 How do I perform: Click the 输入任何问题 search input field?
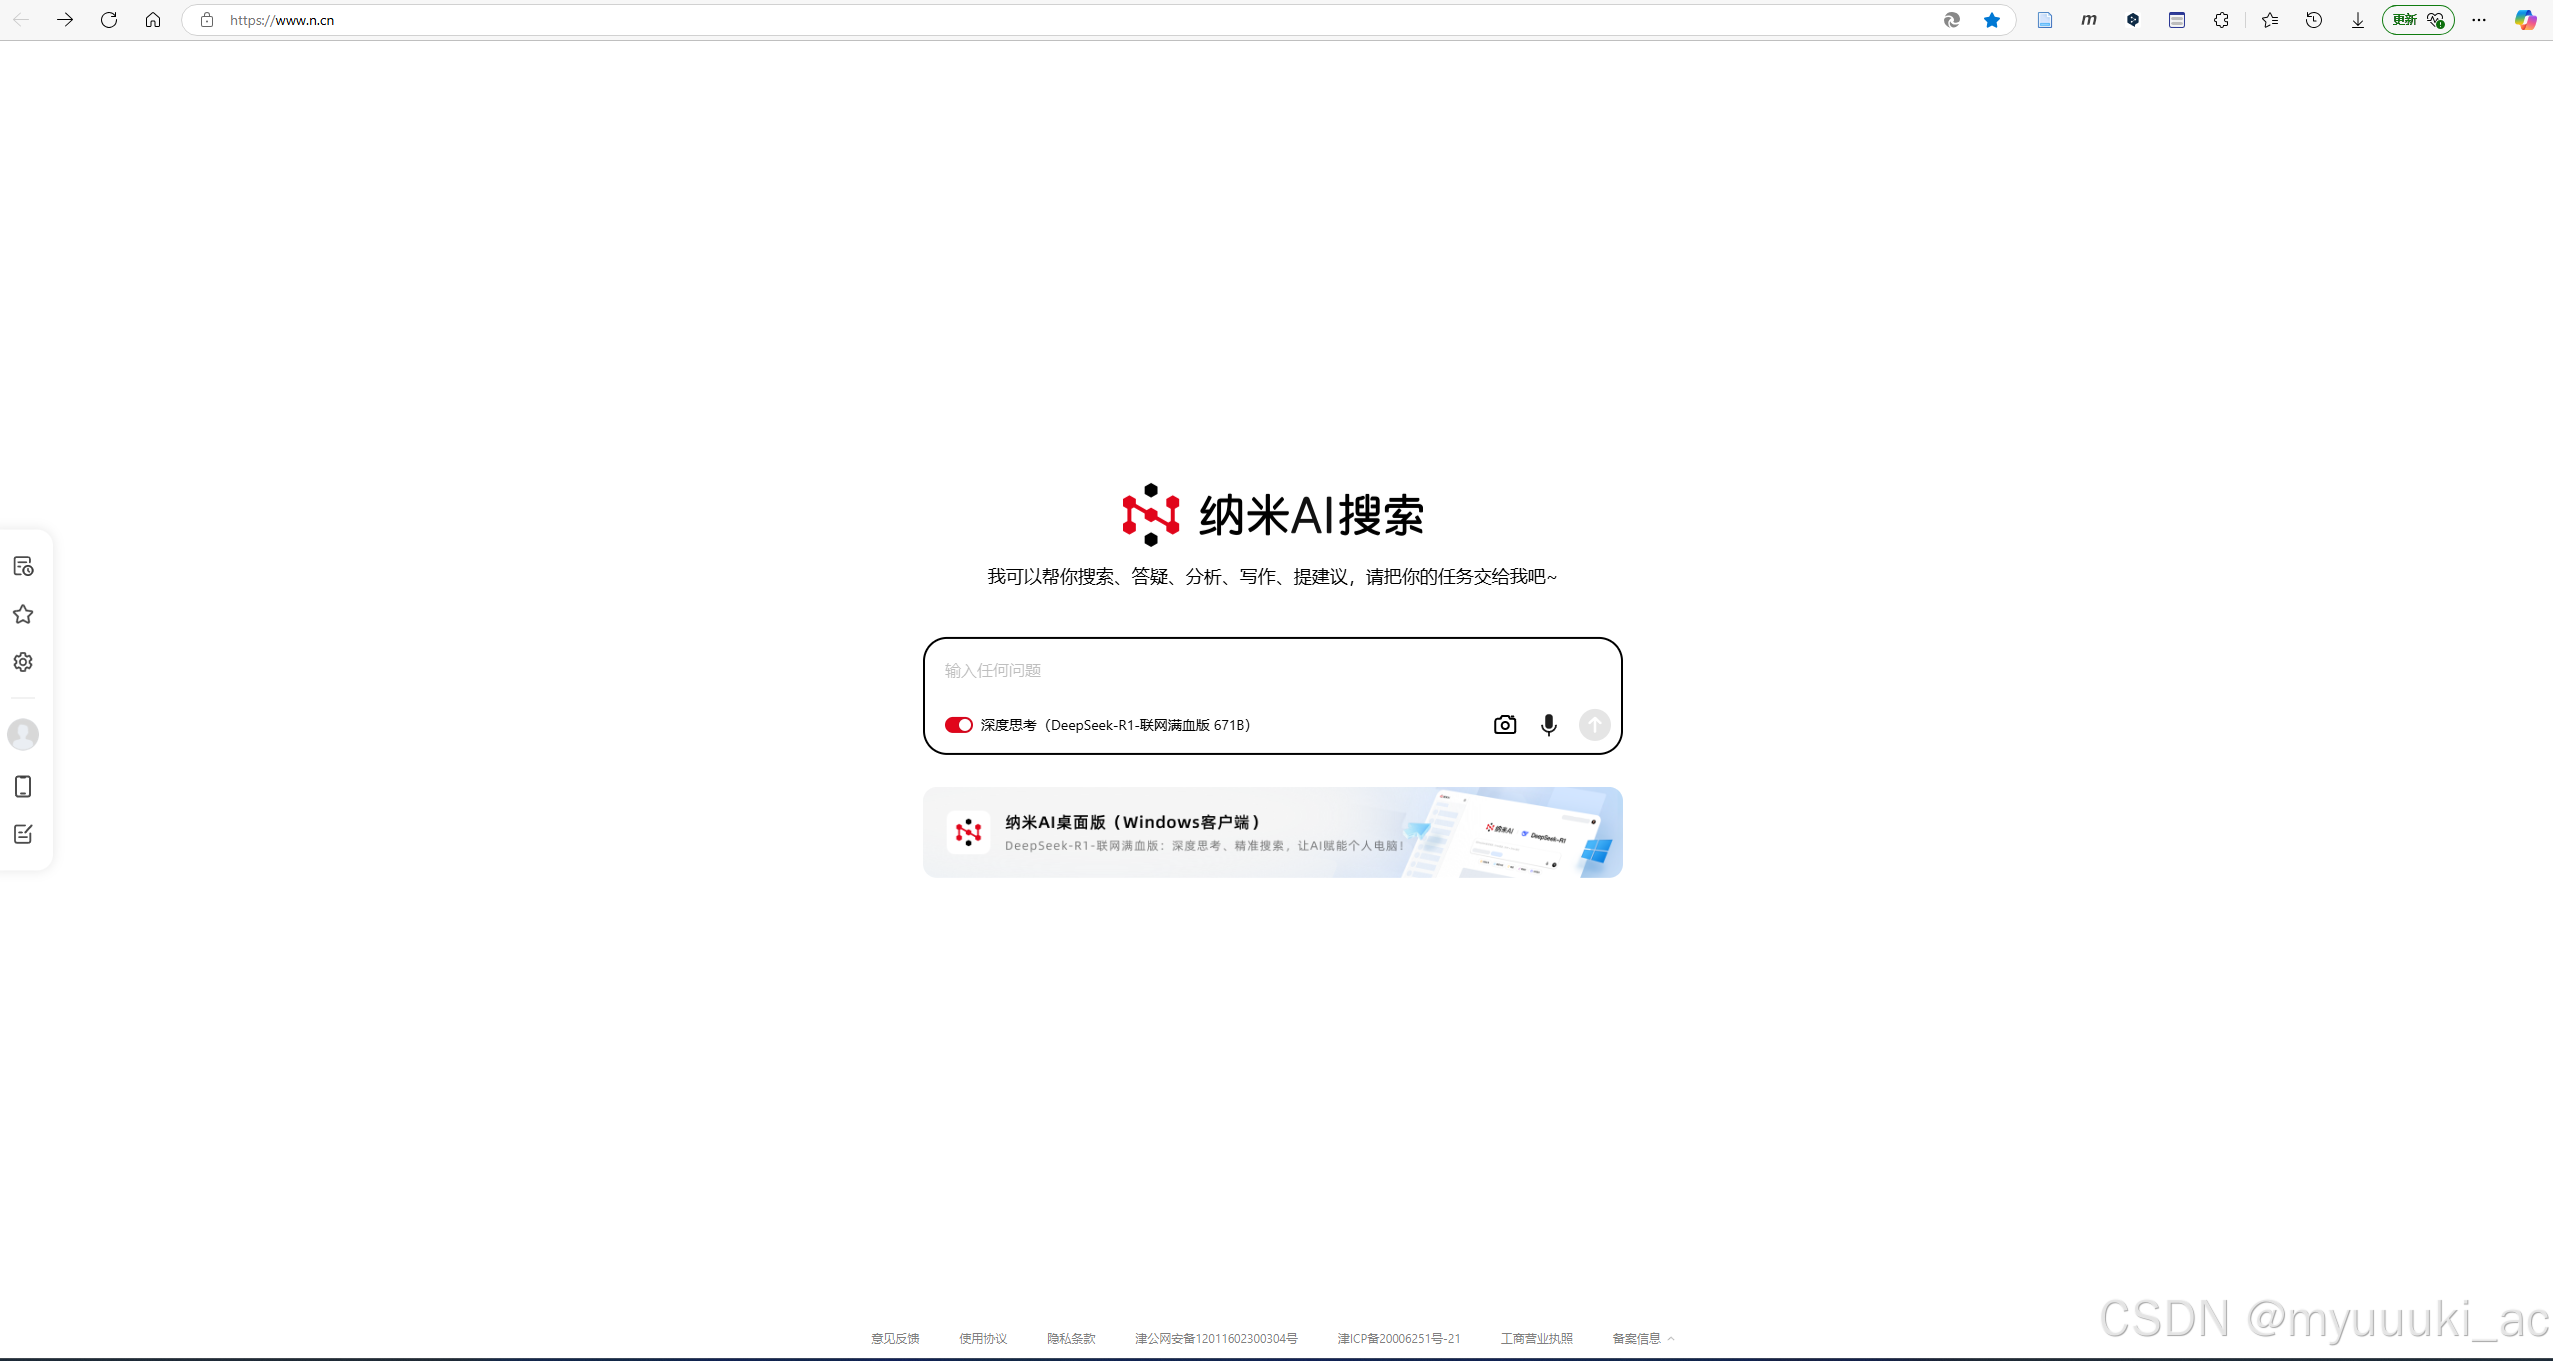(1270, 670)
